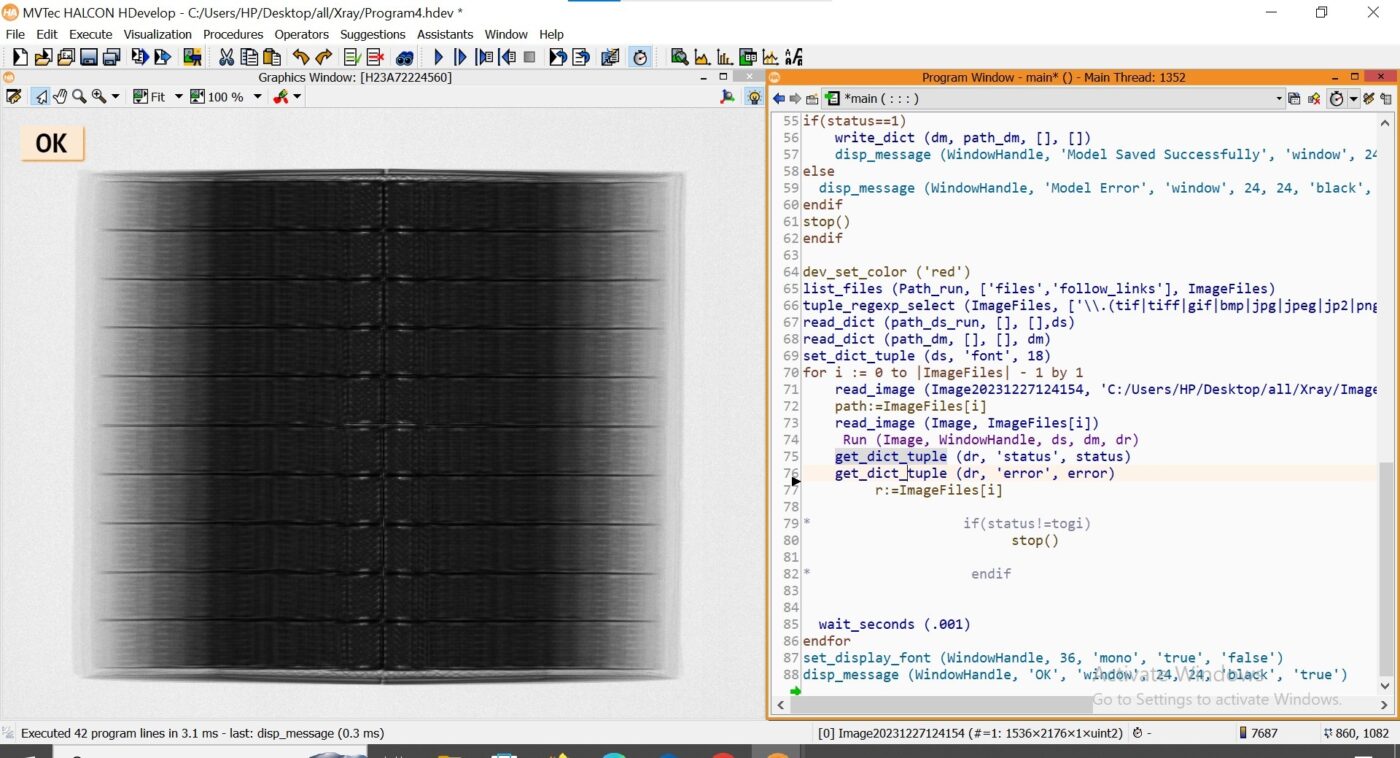Expand the profiler options arrow in Program Window
Viewport: 1400px width, 758px height.
(1353, 98)
